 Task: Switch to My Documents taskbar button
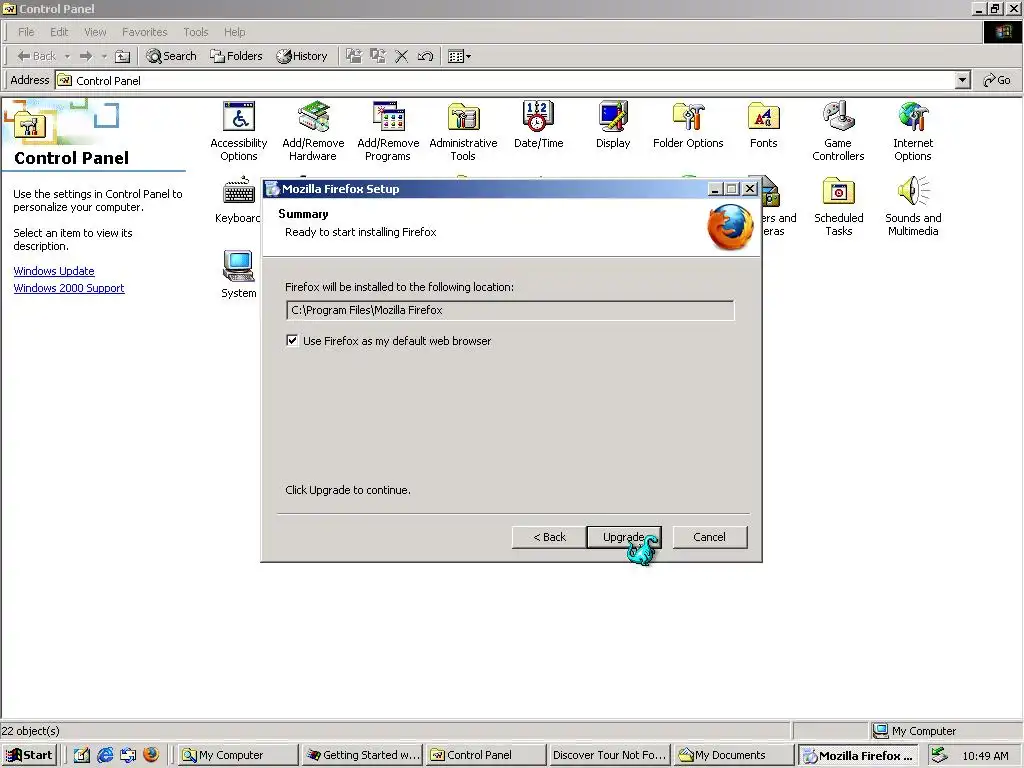click(x=733, y=755)
